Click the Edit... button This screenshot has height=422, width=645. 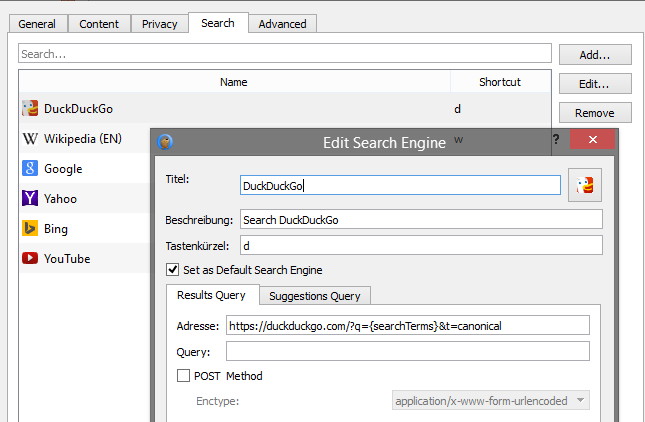pyautogui.click(x=595, y=84)
